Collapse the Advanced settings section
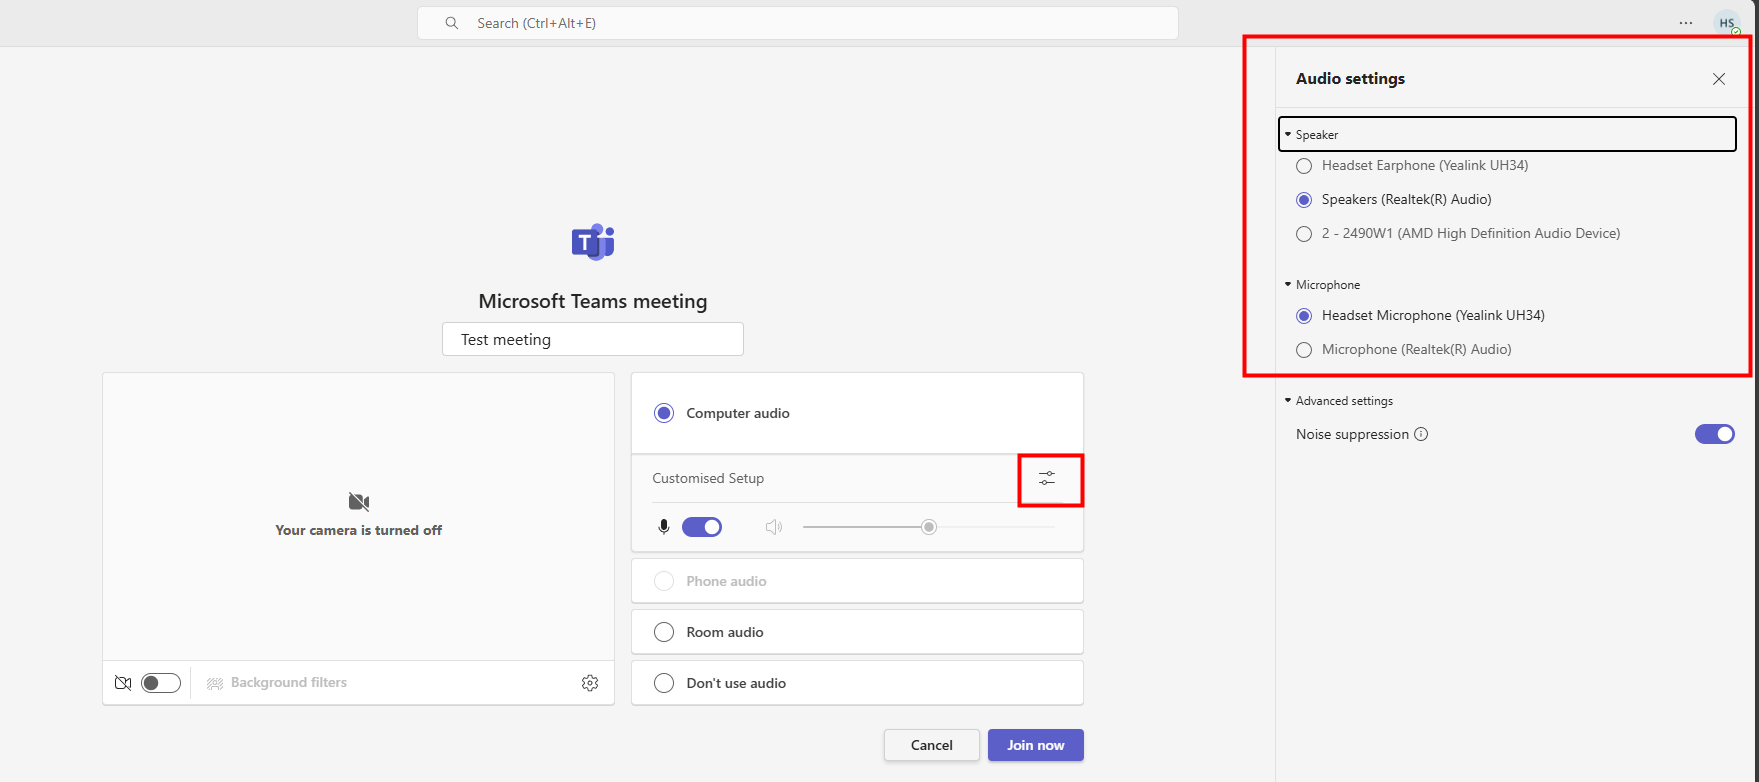The height and width of the screenshot is (782, 1759). [x=1339, y=401]
